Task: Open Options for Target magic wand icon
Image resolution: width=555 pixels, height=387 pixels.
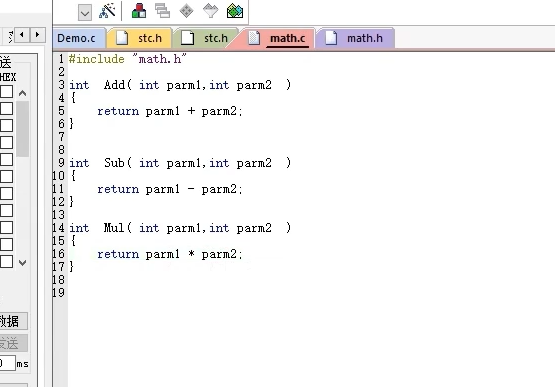Action: click(x=107, y=11)
